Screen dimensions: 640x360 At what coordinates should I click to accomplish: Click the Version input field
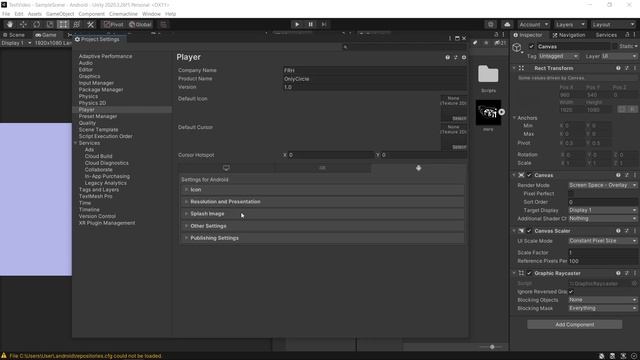click(x=375, y=87)
